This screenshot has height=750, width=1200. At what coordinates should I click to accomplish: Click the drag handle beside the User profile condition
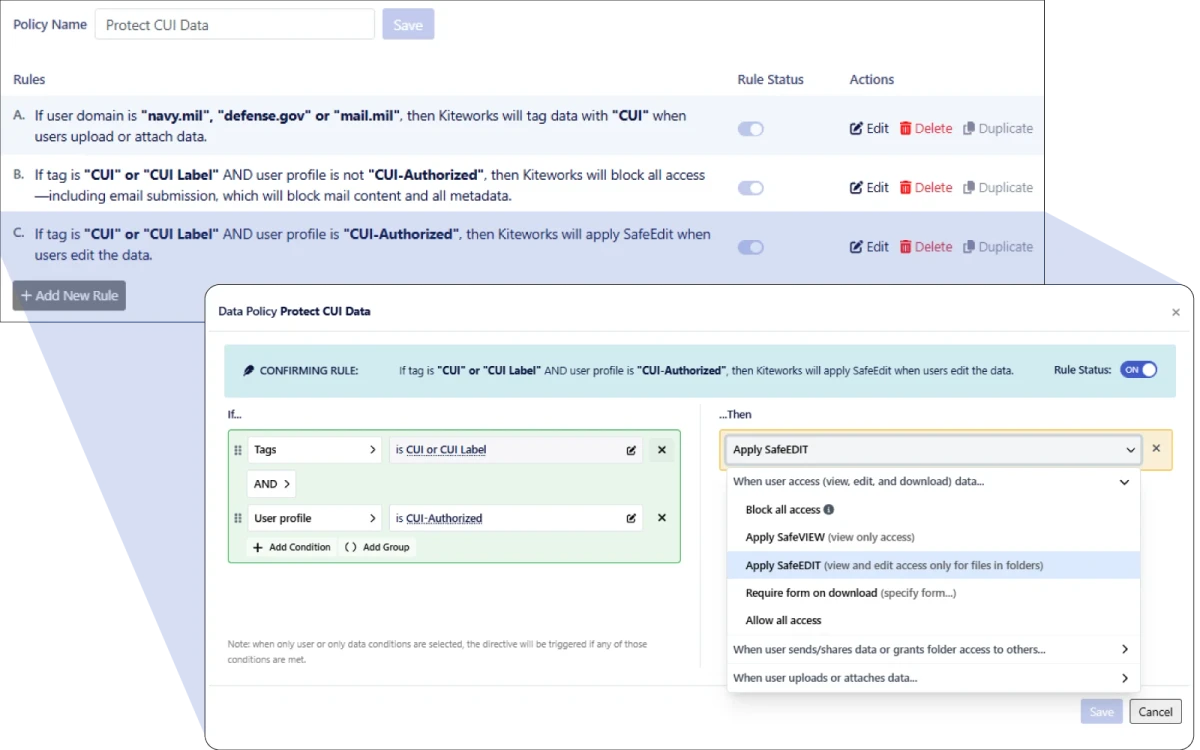pos(238,518)
